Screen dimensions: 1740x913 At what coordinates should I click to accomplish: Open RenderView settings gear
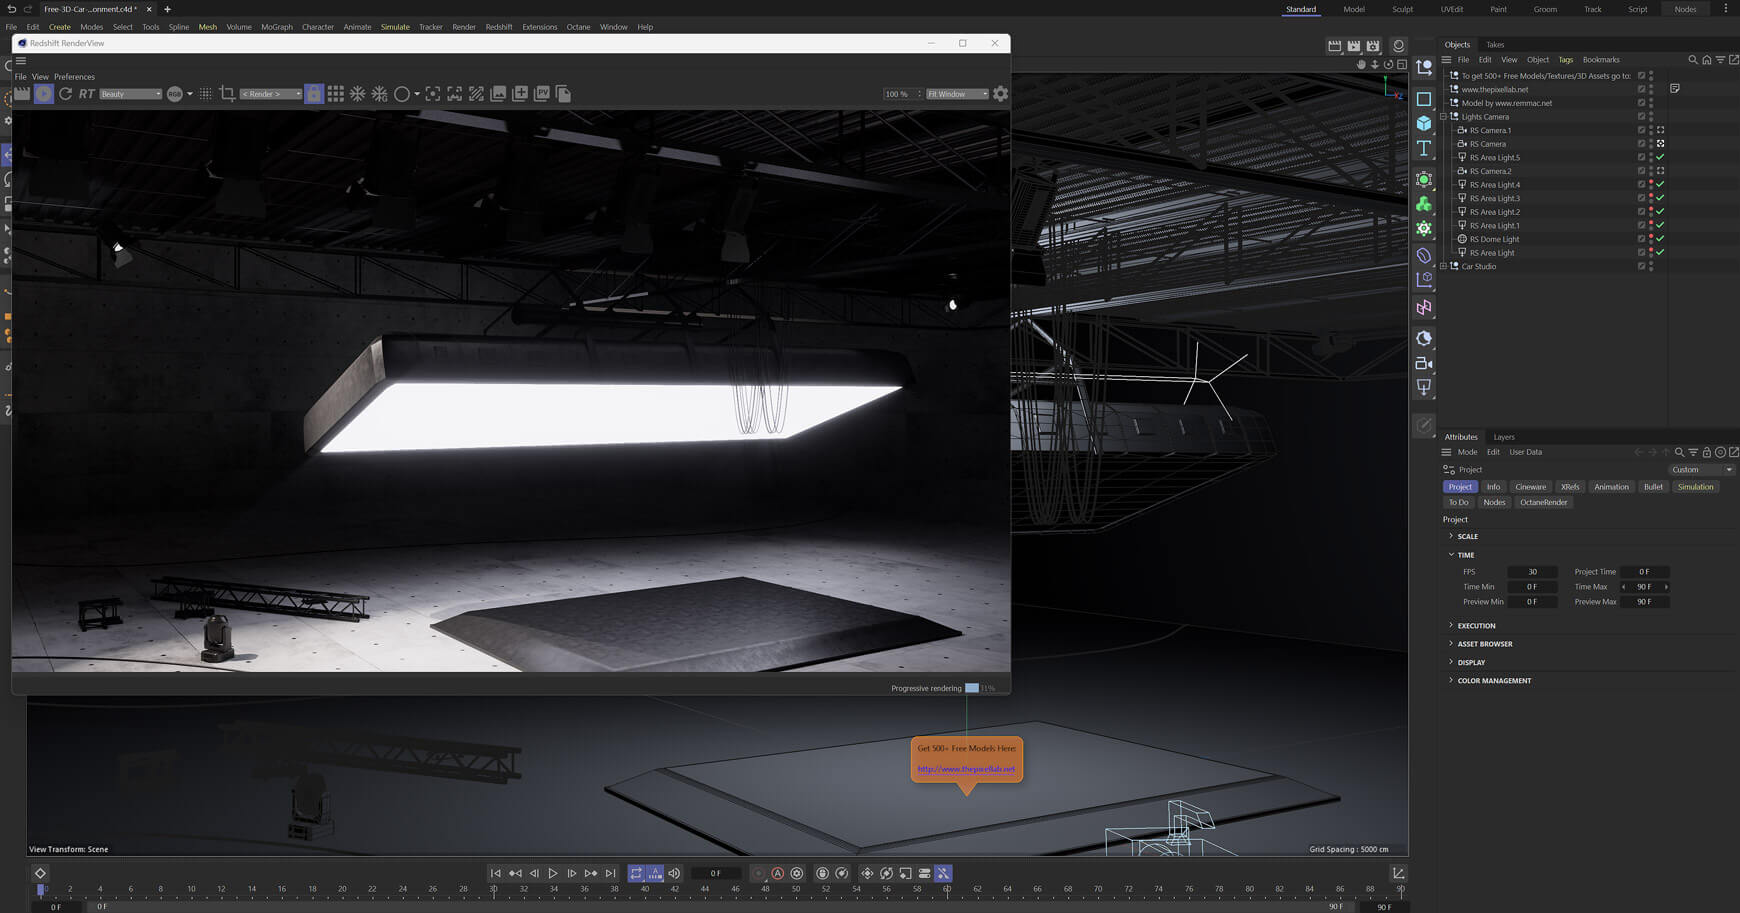tap(1000, 94)
